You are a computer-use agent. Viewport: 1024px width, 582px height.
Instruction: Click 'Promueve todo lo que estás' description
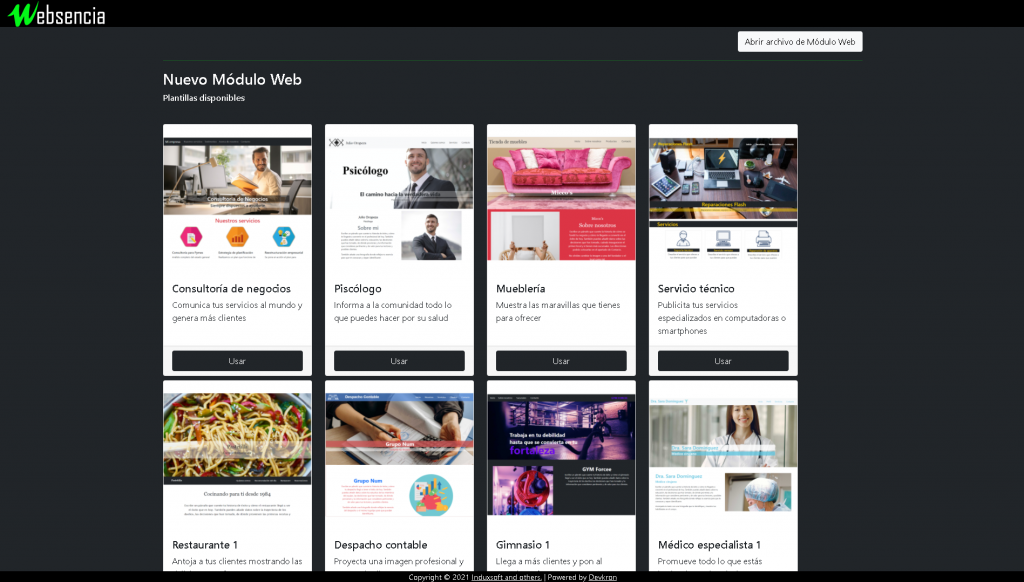[x=710, y=561]
